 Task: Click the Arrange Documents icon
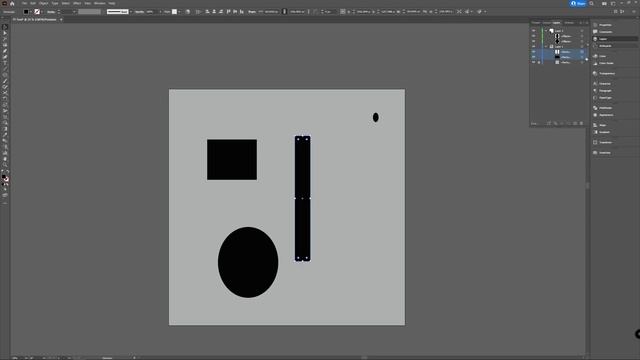pos(604,3)
